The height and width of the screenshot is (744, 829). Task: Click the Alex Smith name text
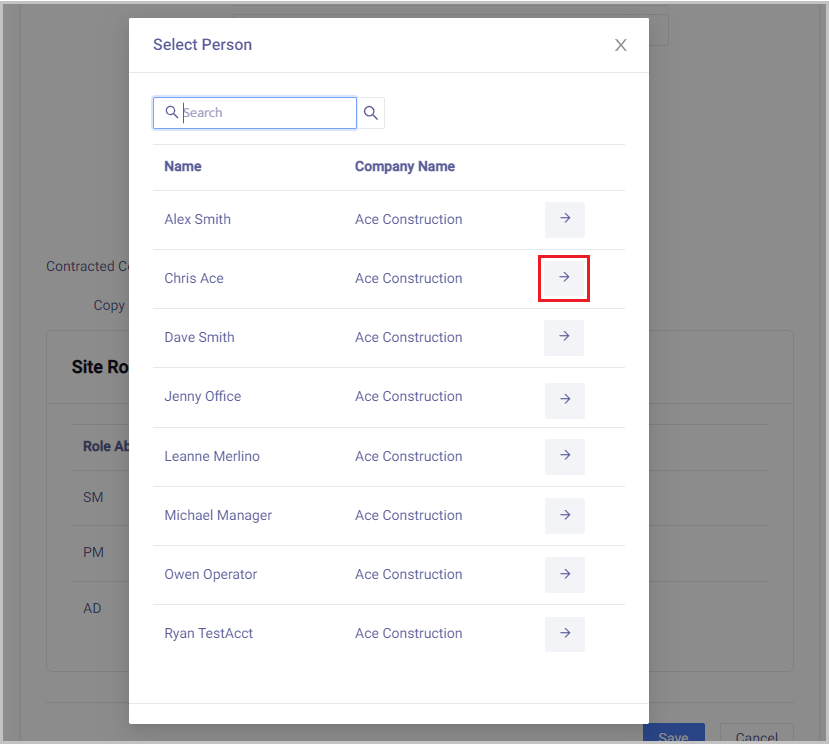tap(197, 219)
